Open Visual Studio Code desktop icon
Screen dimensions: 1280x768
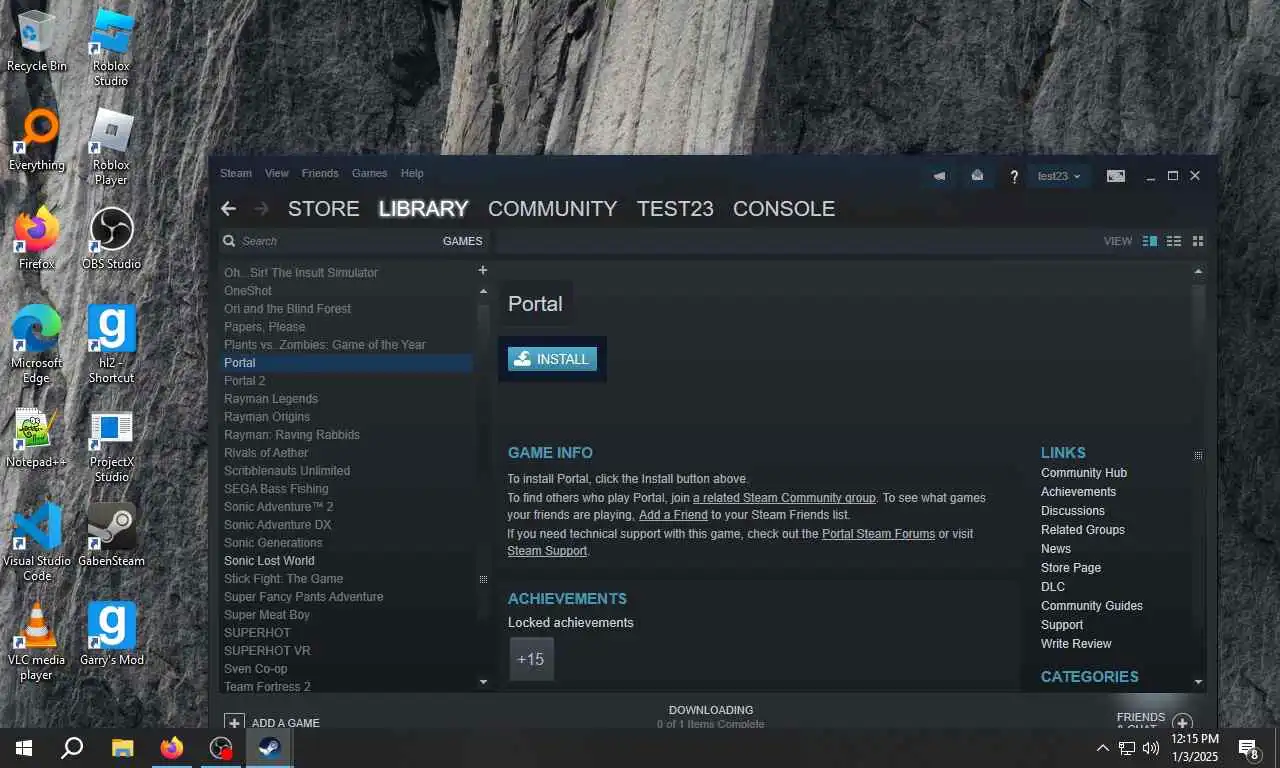click(x=37, y=543)
